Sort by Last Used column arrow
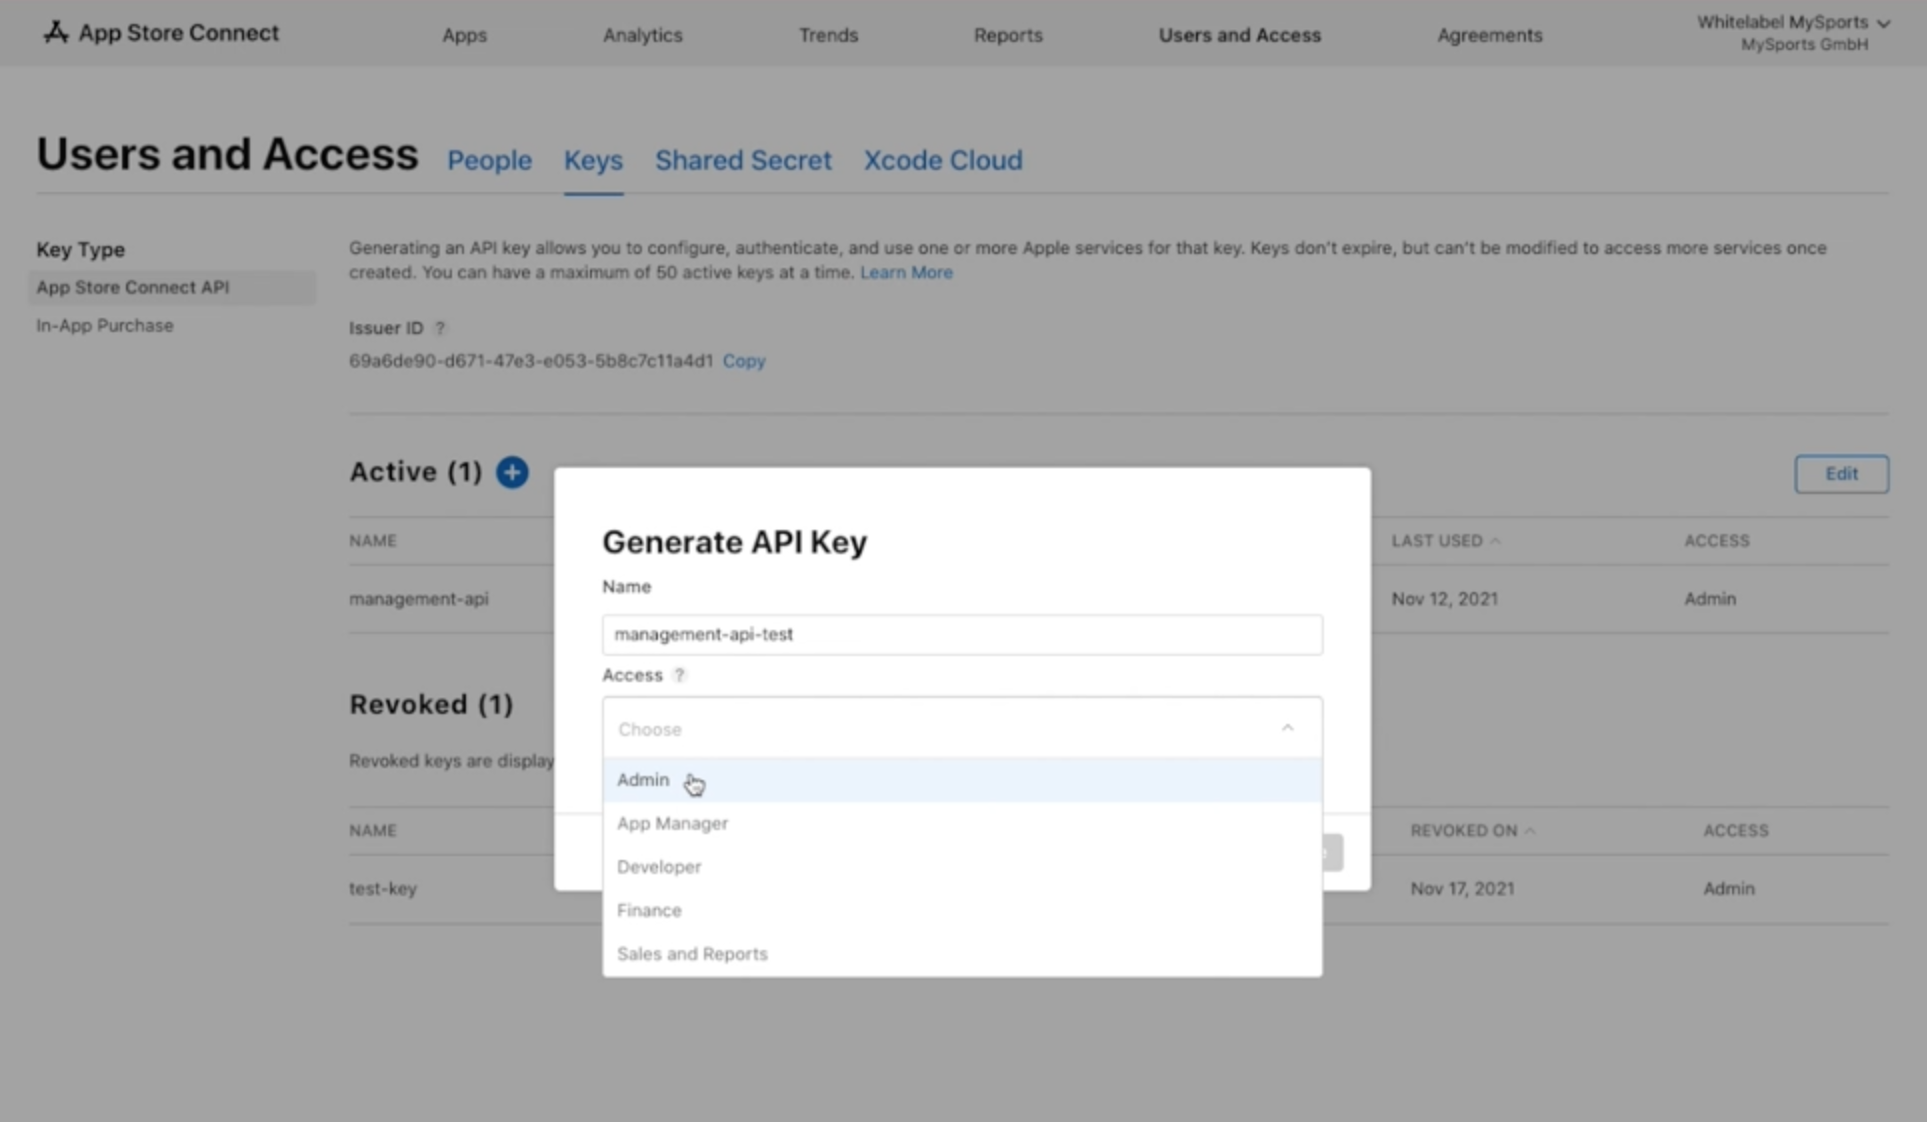 click(x=1495, y=541)
